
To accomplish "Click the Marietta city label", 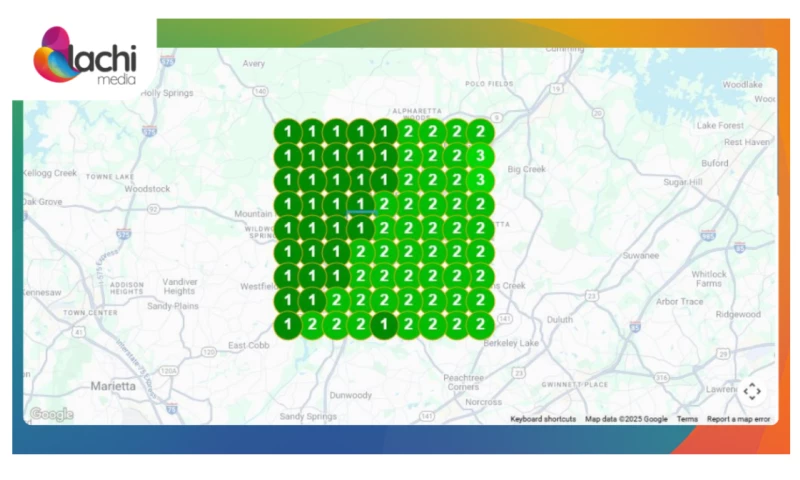I will (x=113, y=386).
